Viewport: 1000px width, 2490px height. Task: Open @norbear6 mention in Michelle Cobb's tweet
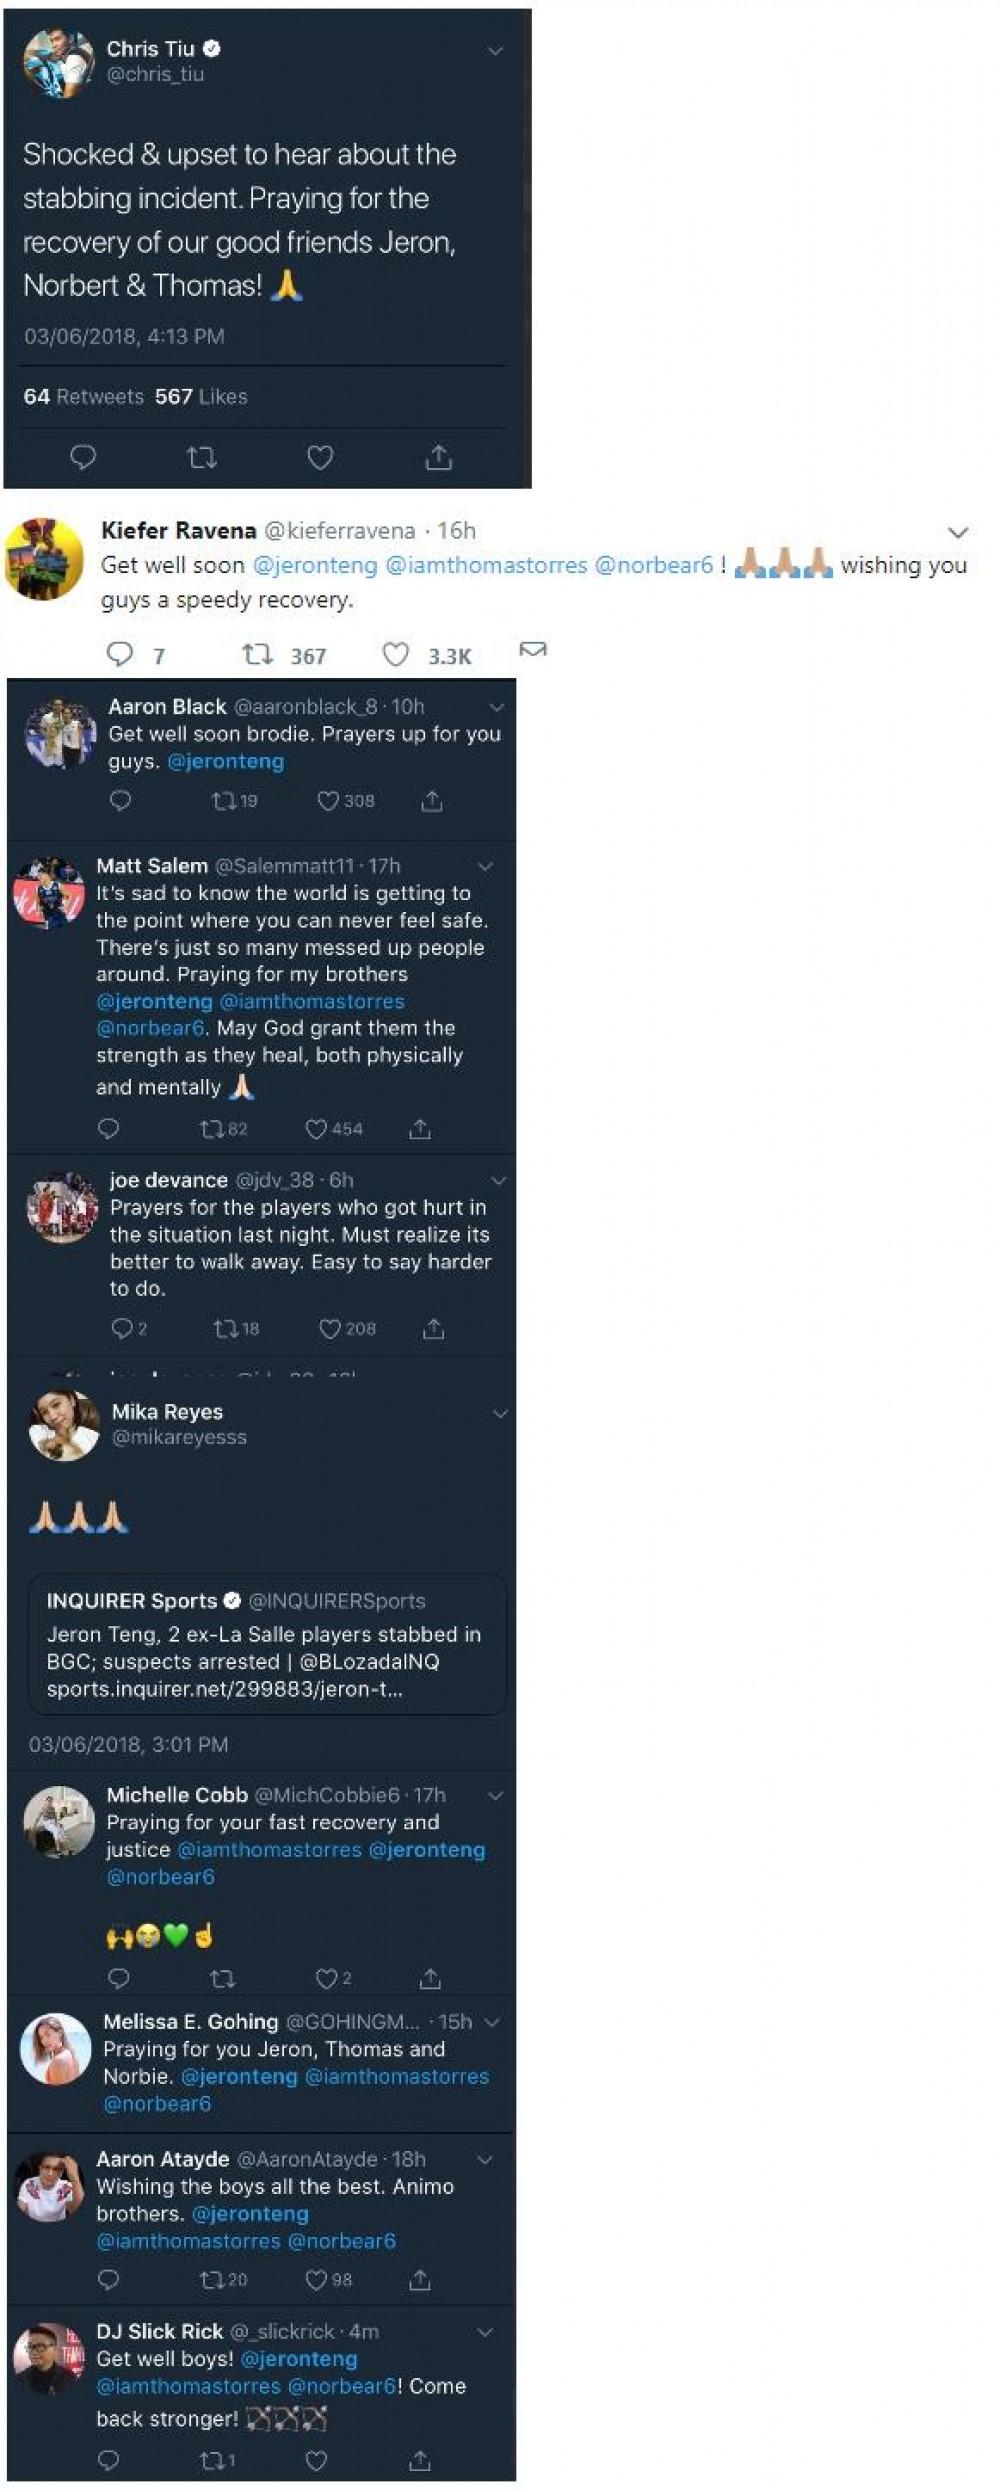click(161, 1877)
